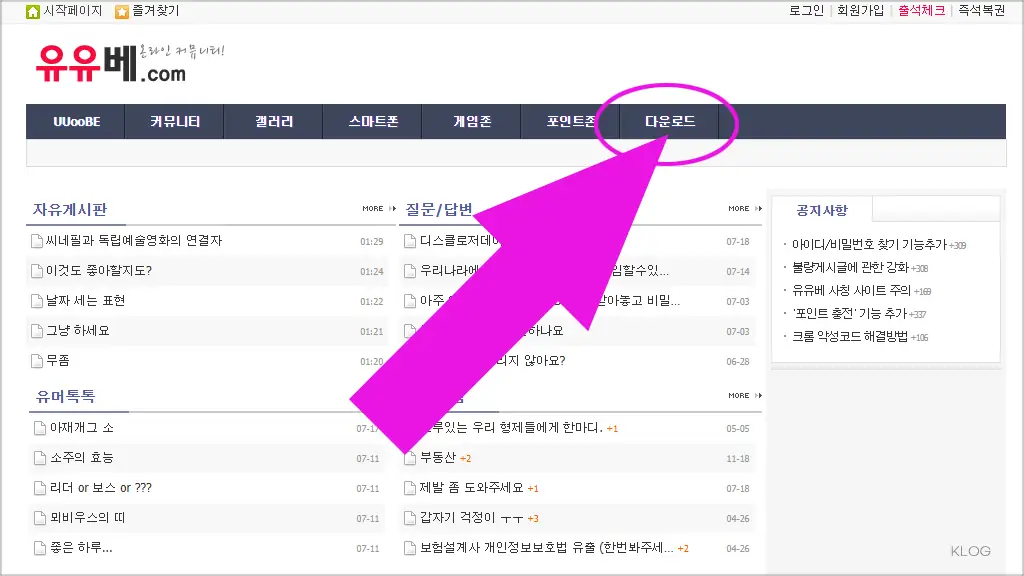Screen dimensions: 1024x576
Task: Click the 로그인 link
Action: [807, 10]
